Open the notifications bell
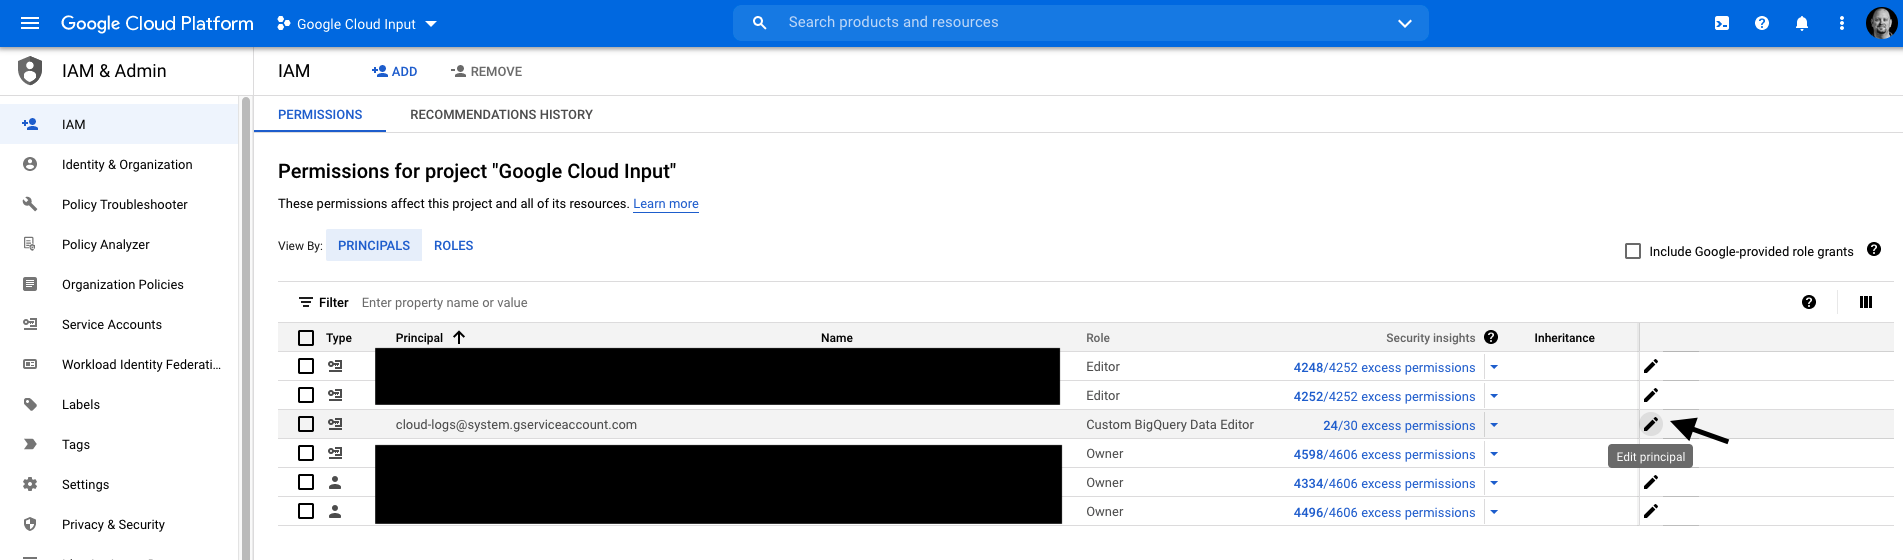This screenshot has height=560, width=1903. [x=1802, y=23]
